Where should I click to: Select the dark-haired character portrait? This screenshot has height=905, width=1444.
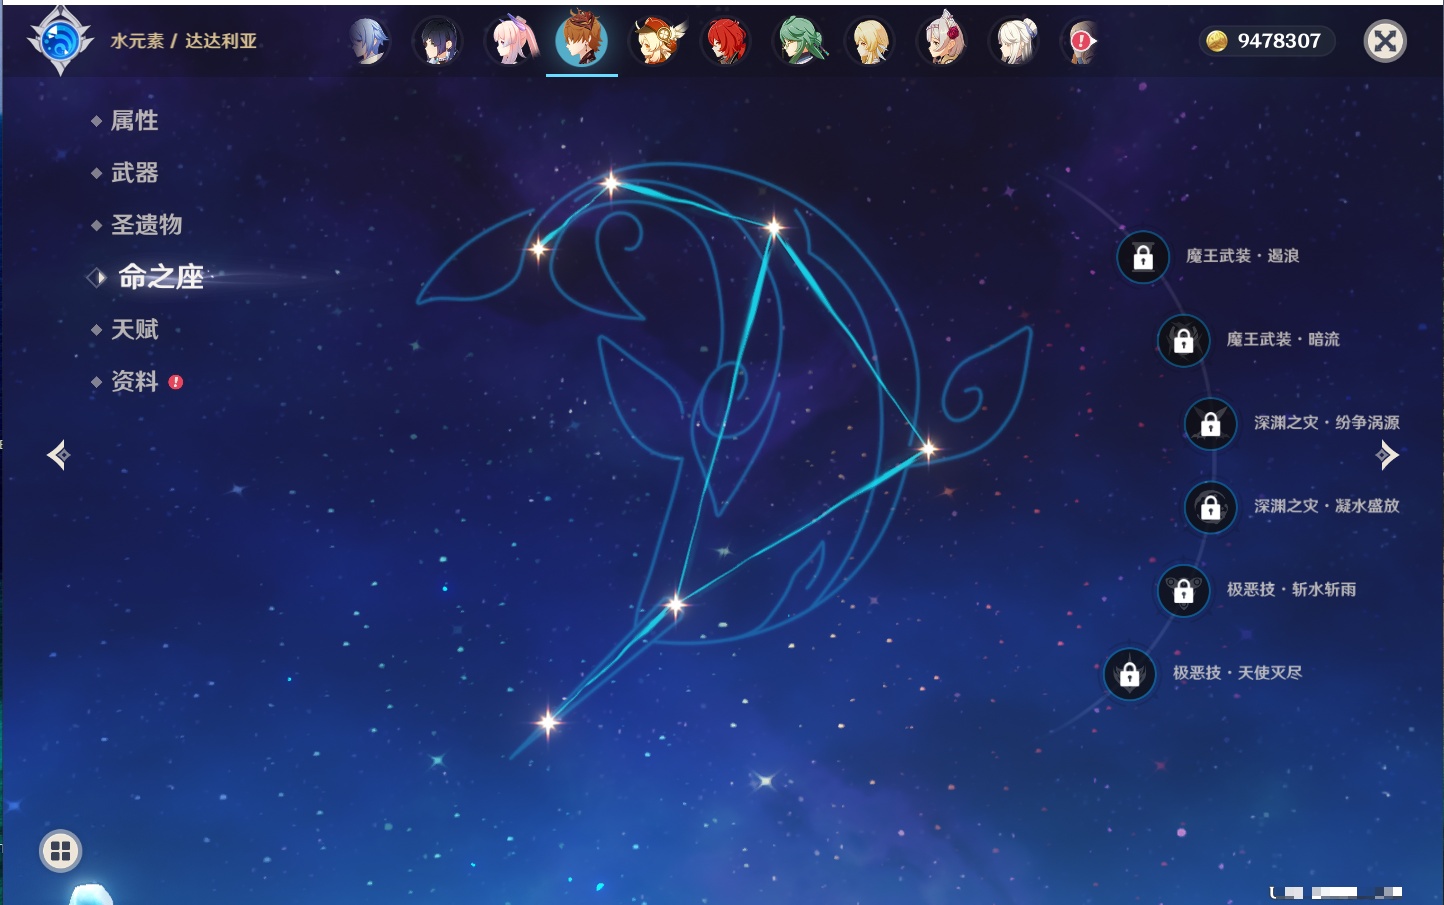pos(439,42)
